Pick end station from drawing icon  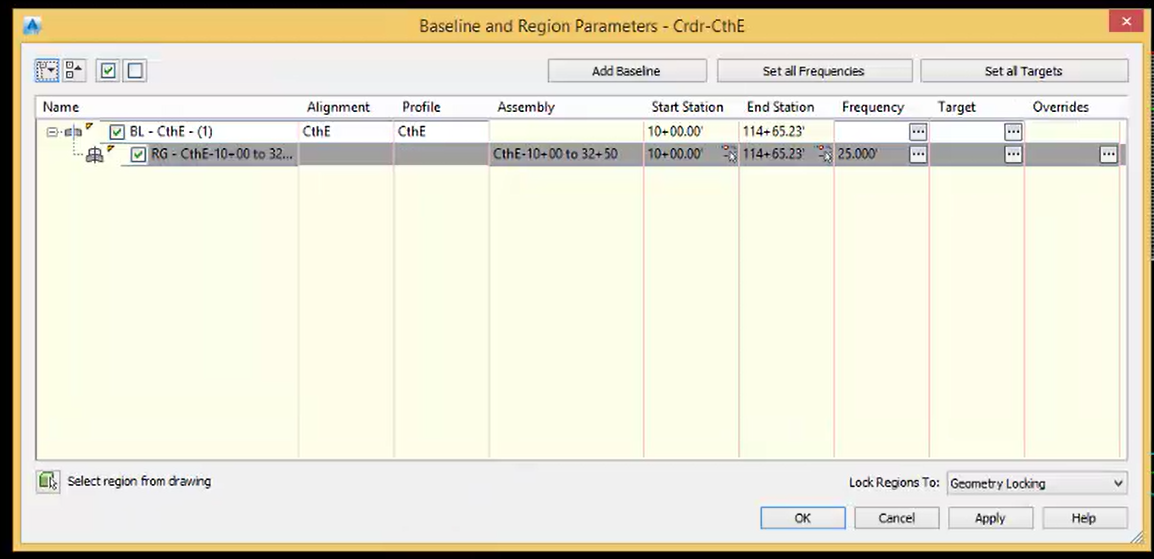click(x=824, y=154)
